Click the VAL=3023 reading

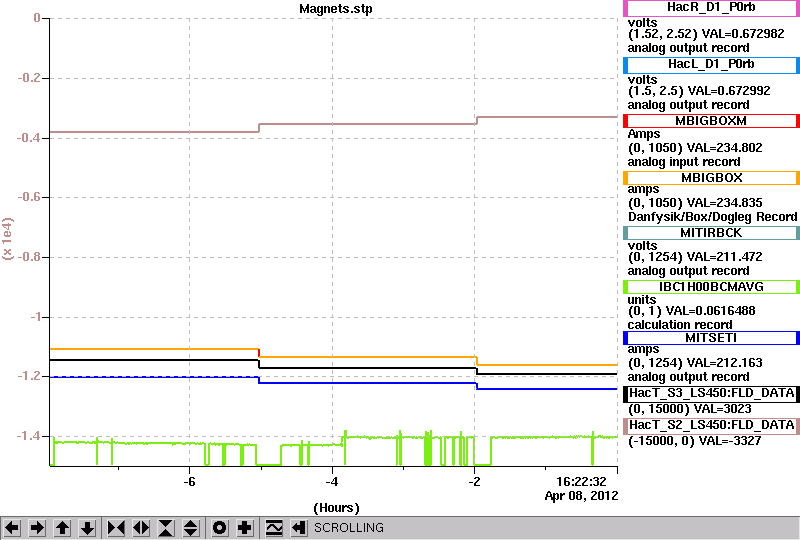tap(722, 409)
